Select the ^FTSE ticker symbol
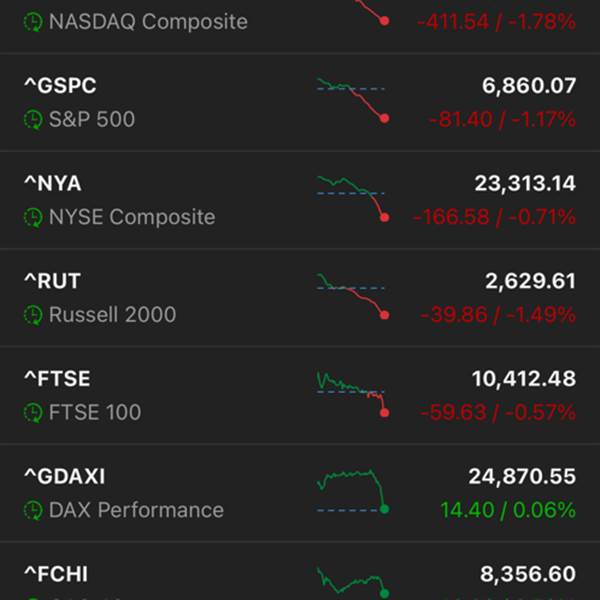Image resolution: width=600 pixels, height=600 pixels. point(57,379)
